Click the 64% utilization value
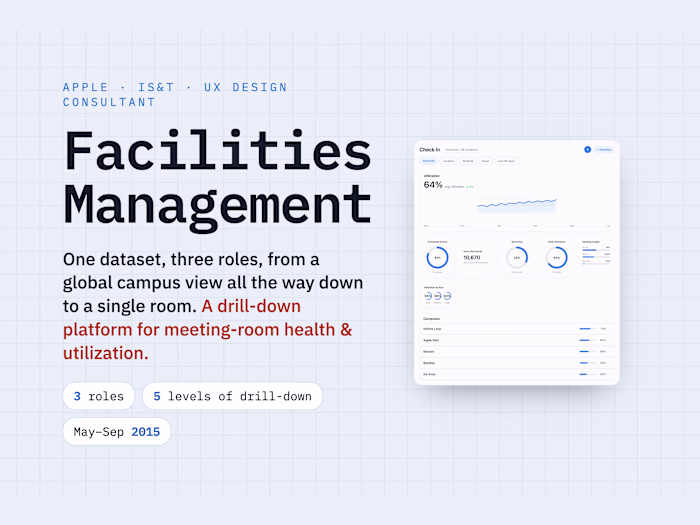Image resolution: width=700 pixels, height=525 pixels. [x=433, y=185]
